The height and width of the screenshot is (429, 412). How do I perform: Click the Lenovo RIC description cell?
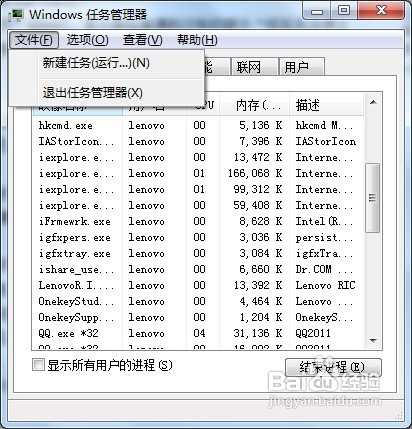click(x=326, y=285)
